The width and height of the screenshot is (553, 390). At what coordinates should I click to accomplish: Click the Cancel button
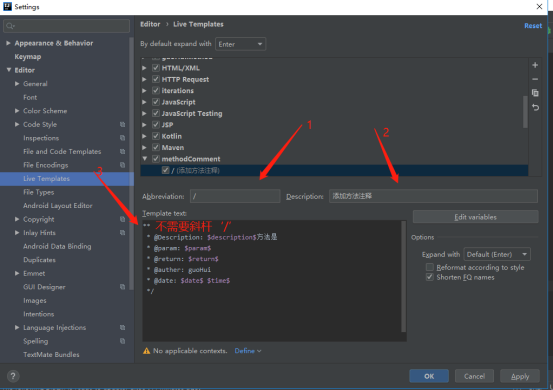(x=474, y=376)
